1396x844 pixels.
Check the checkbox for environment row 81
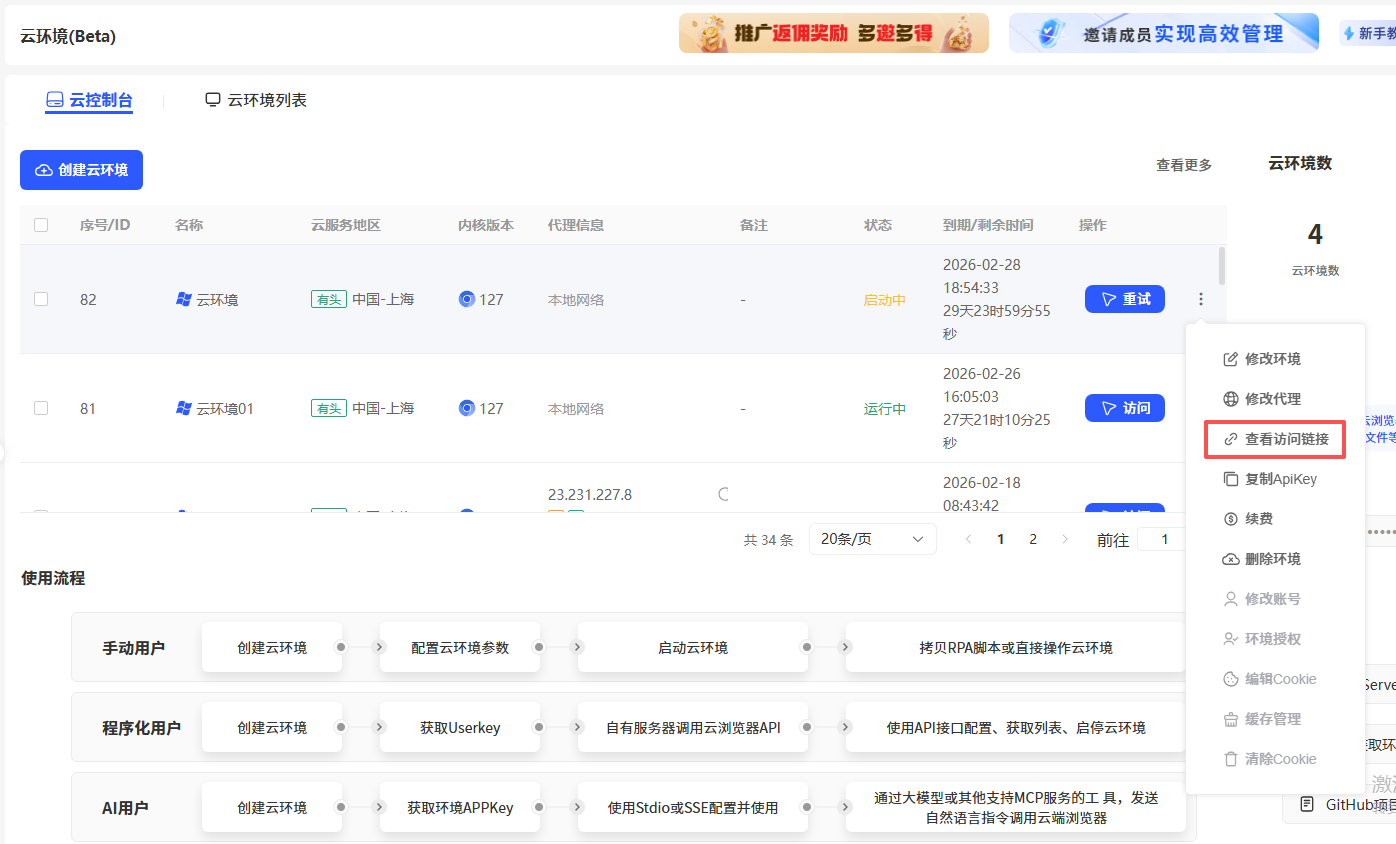coord(40,408)
